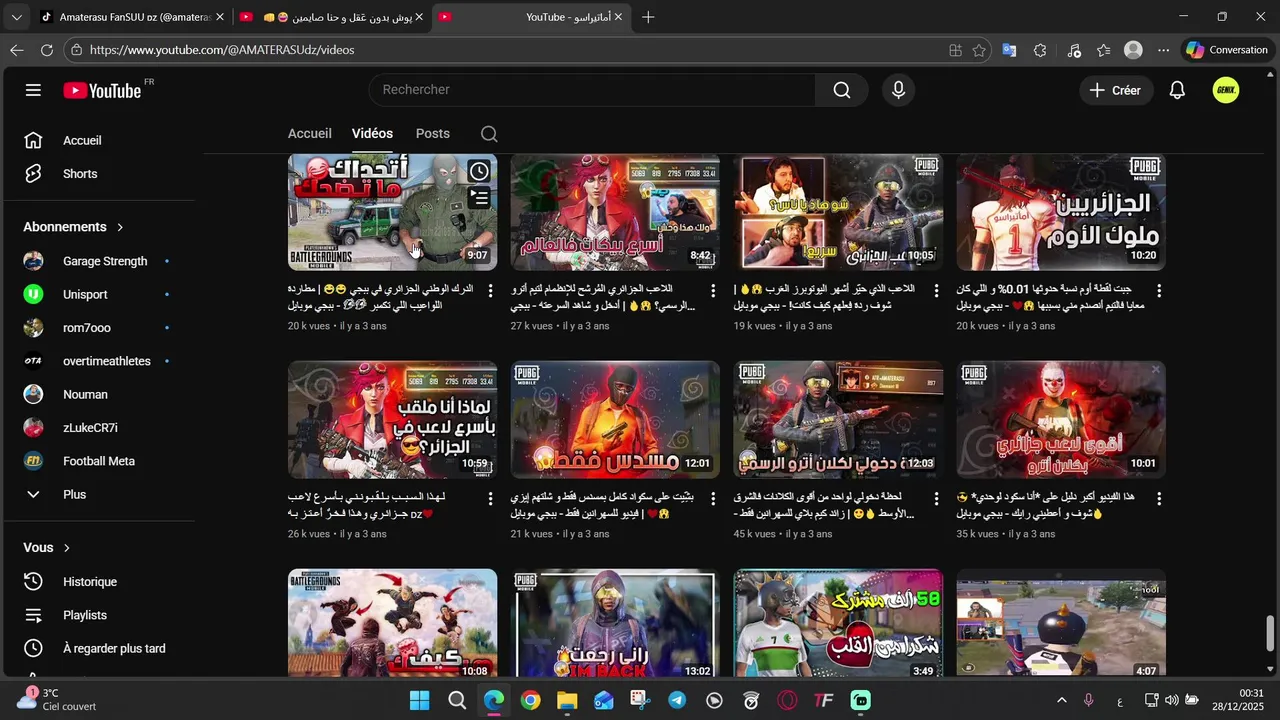
Task: Click translate page icon in address bar
Action: click(1009, 50)
